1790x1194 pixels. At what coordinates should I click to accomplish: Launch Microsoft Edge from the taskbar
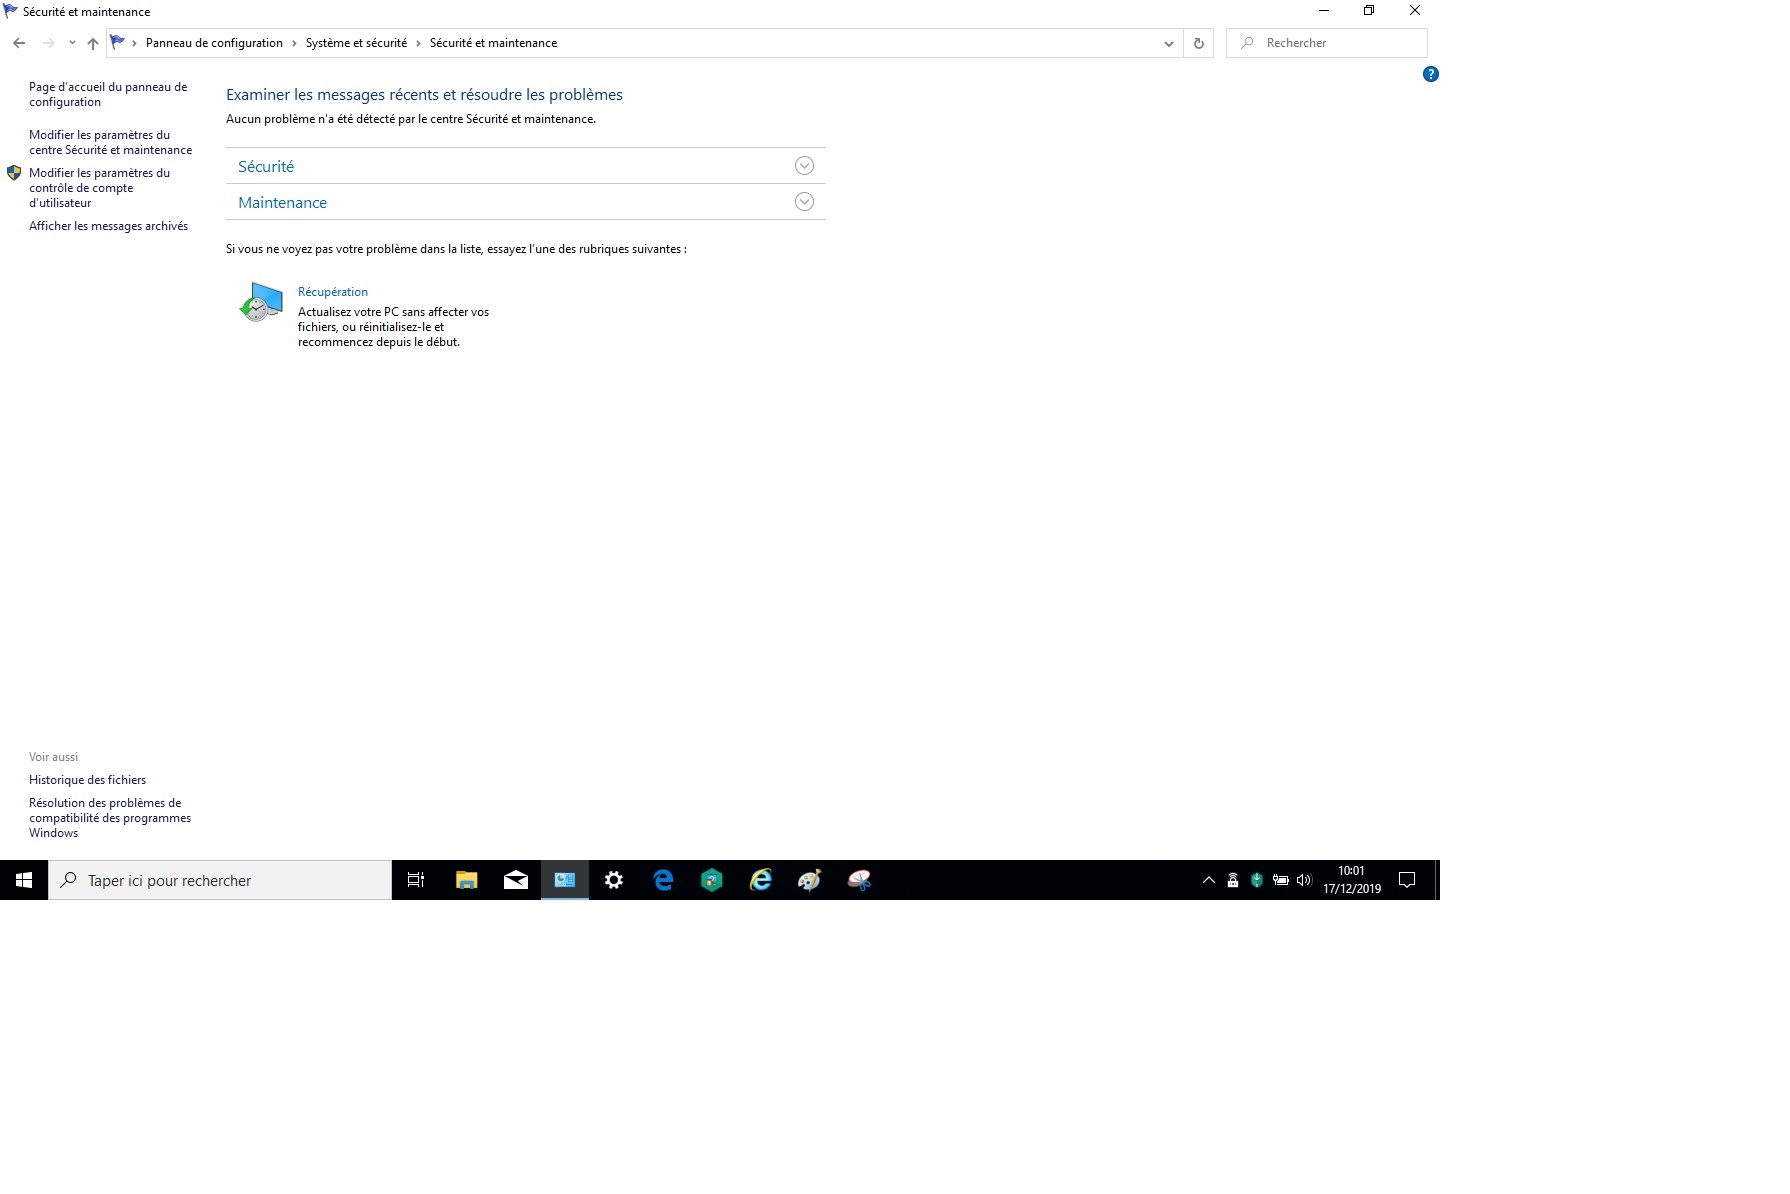[663, 880]
